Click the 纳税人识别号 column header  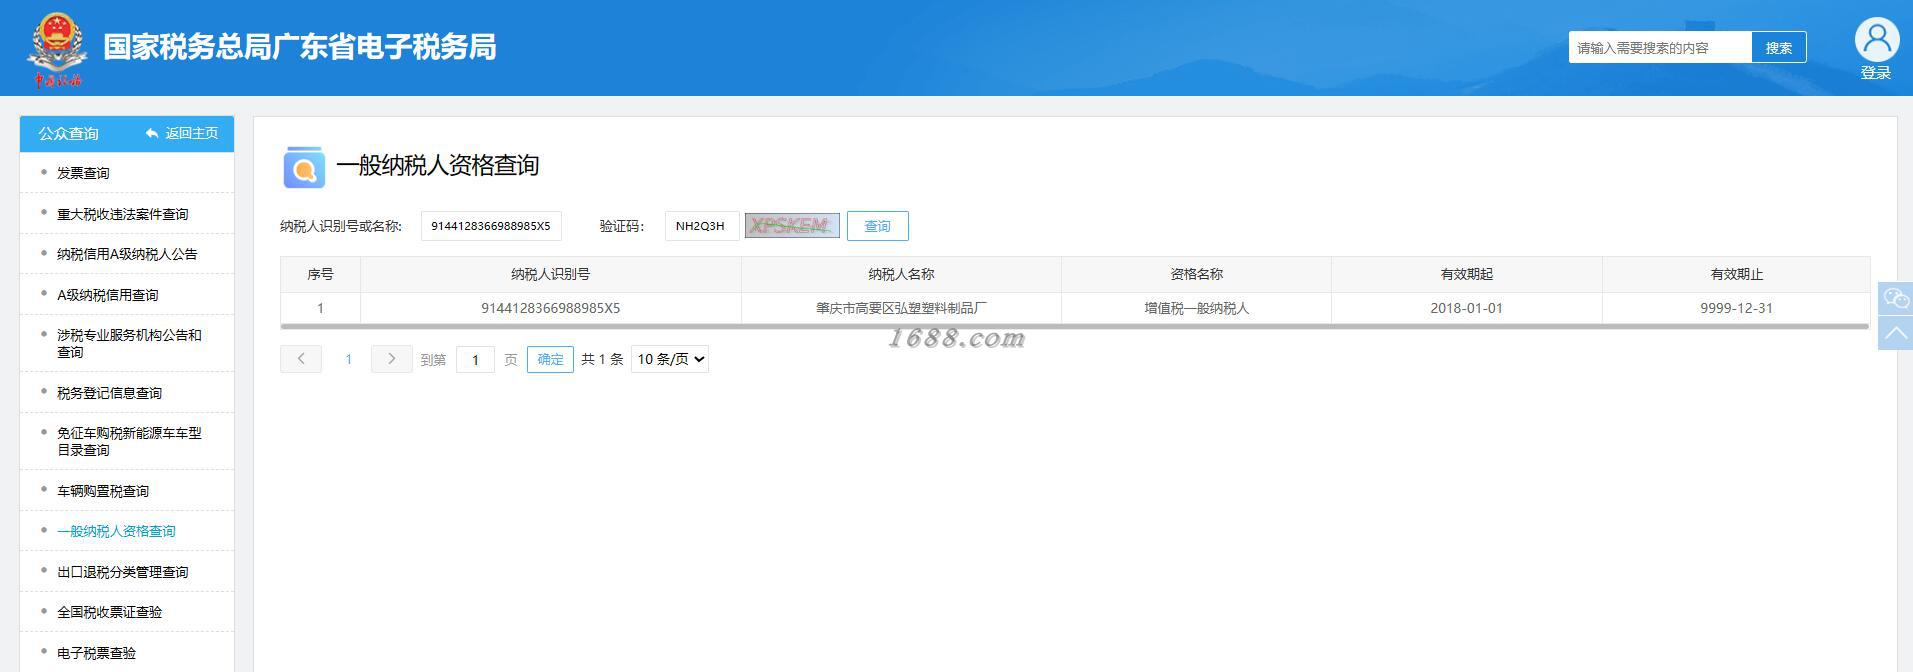tap(550, 274)
